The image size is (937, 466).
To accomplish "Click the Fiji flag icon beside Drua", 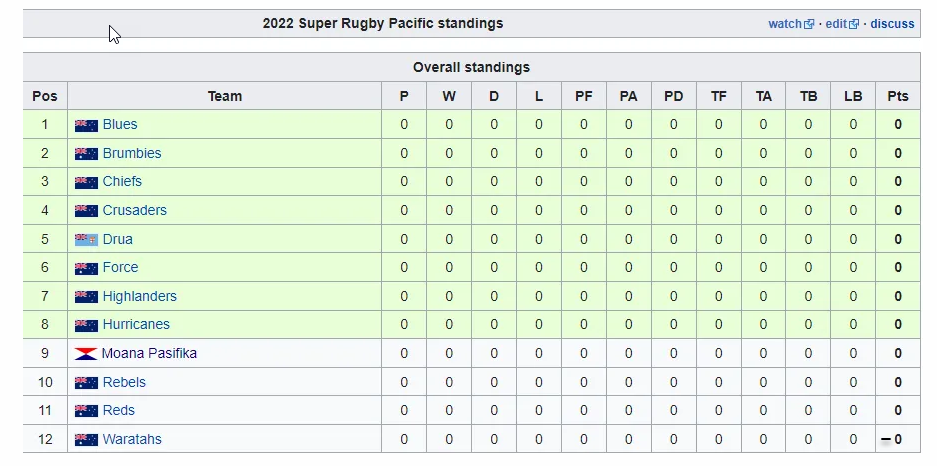I will click(x=86, y=240).
